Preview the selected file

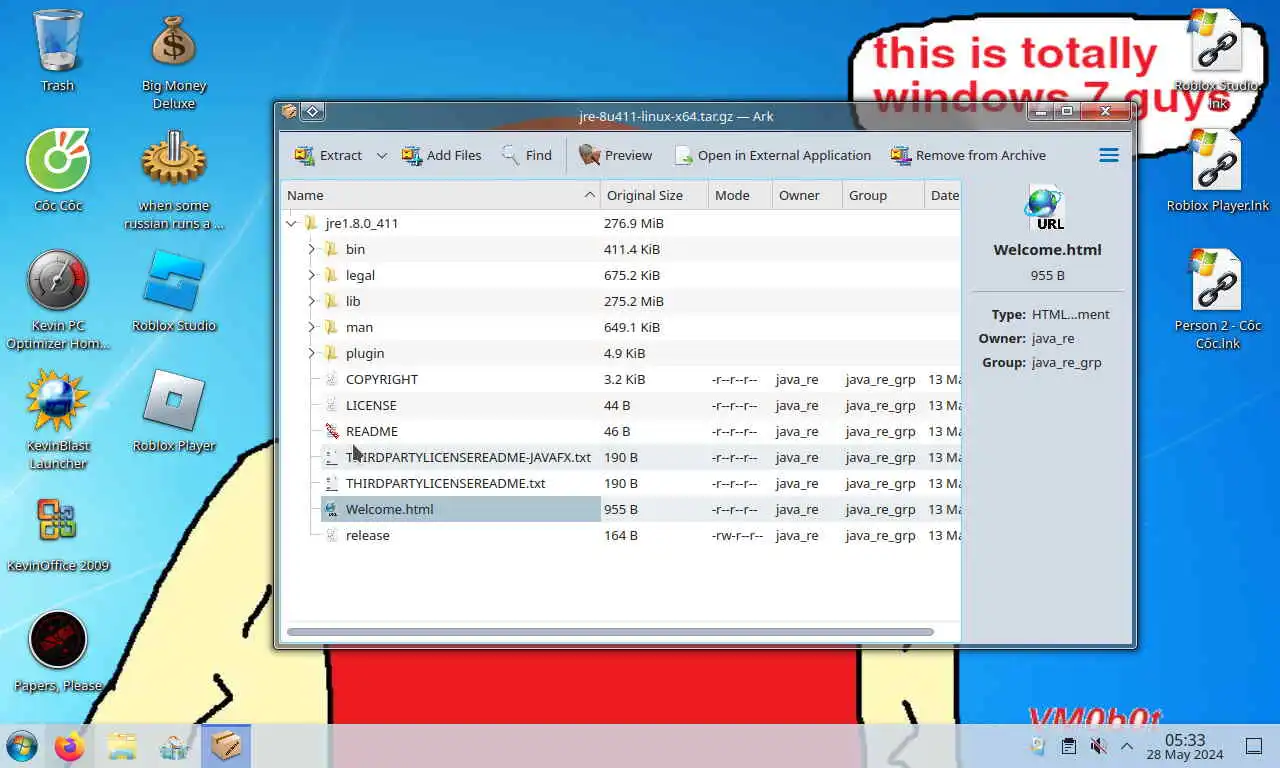pos(615,155)
